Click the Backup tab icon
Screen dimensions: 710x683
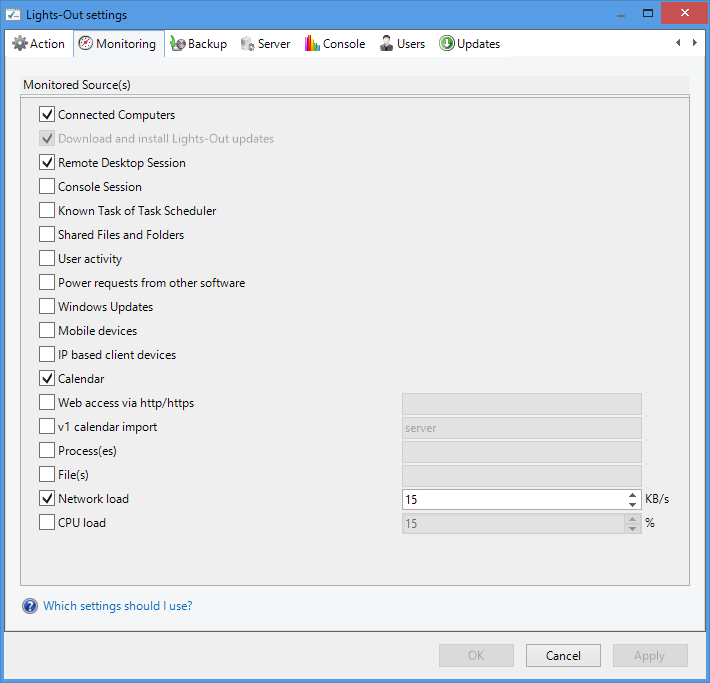[x=178, y=44]
